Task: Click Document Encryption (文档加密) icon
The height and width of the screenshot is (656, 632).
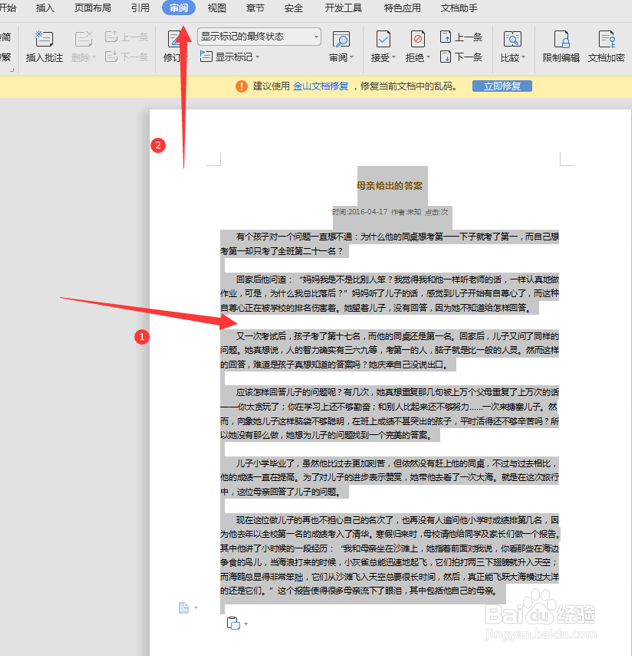Action: pos(606,39)
